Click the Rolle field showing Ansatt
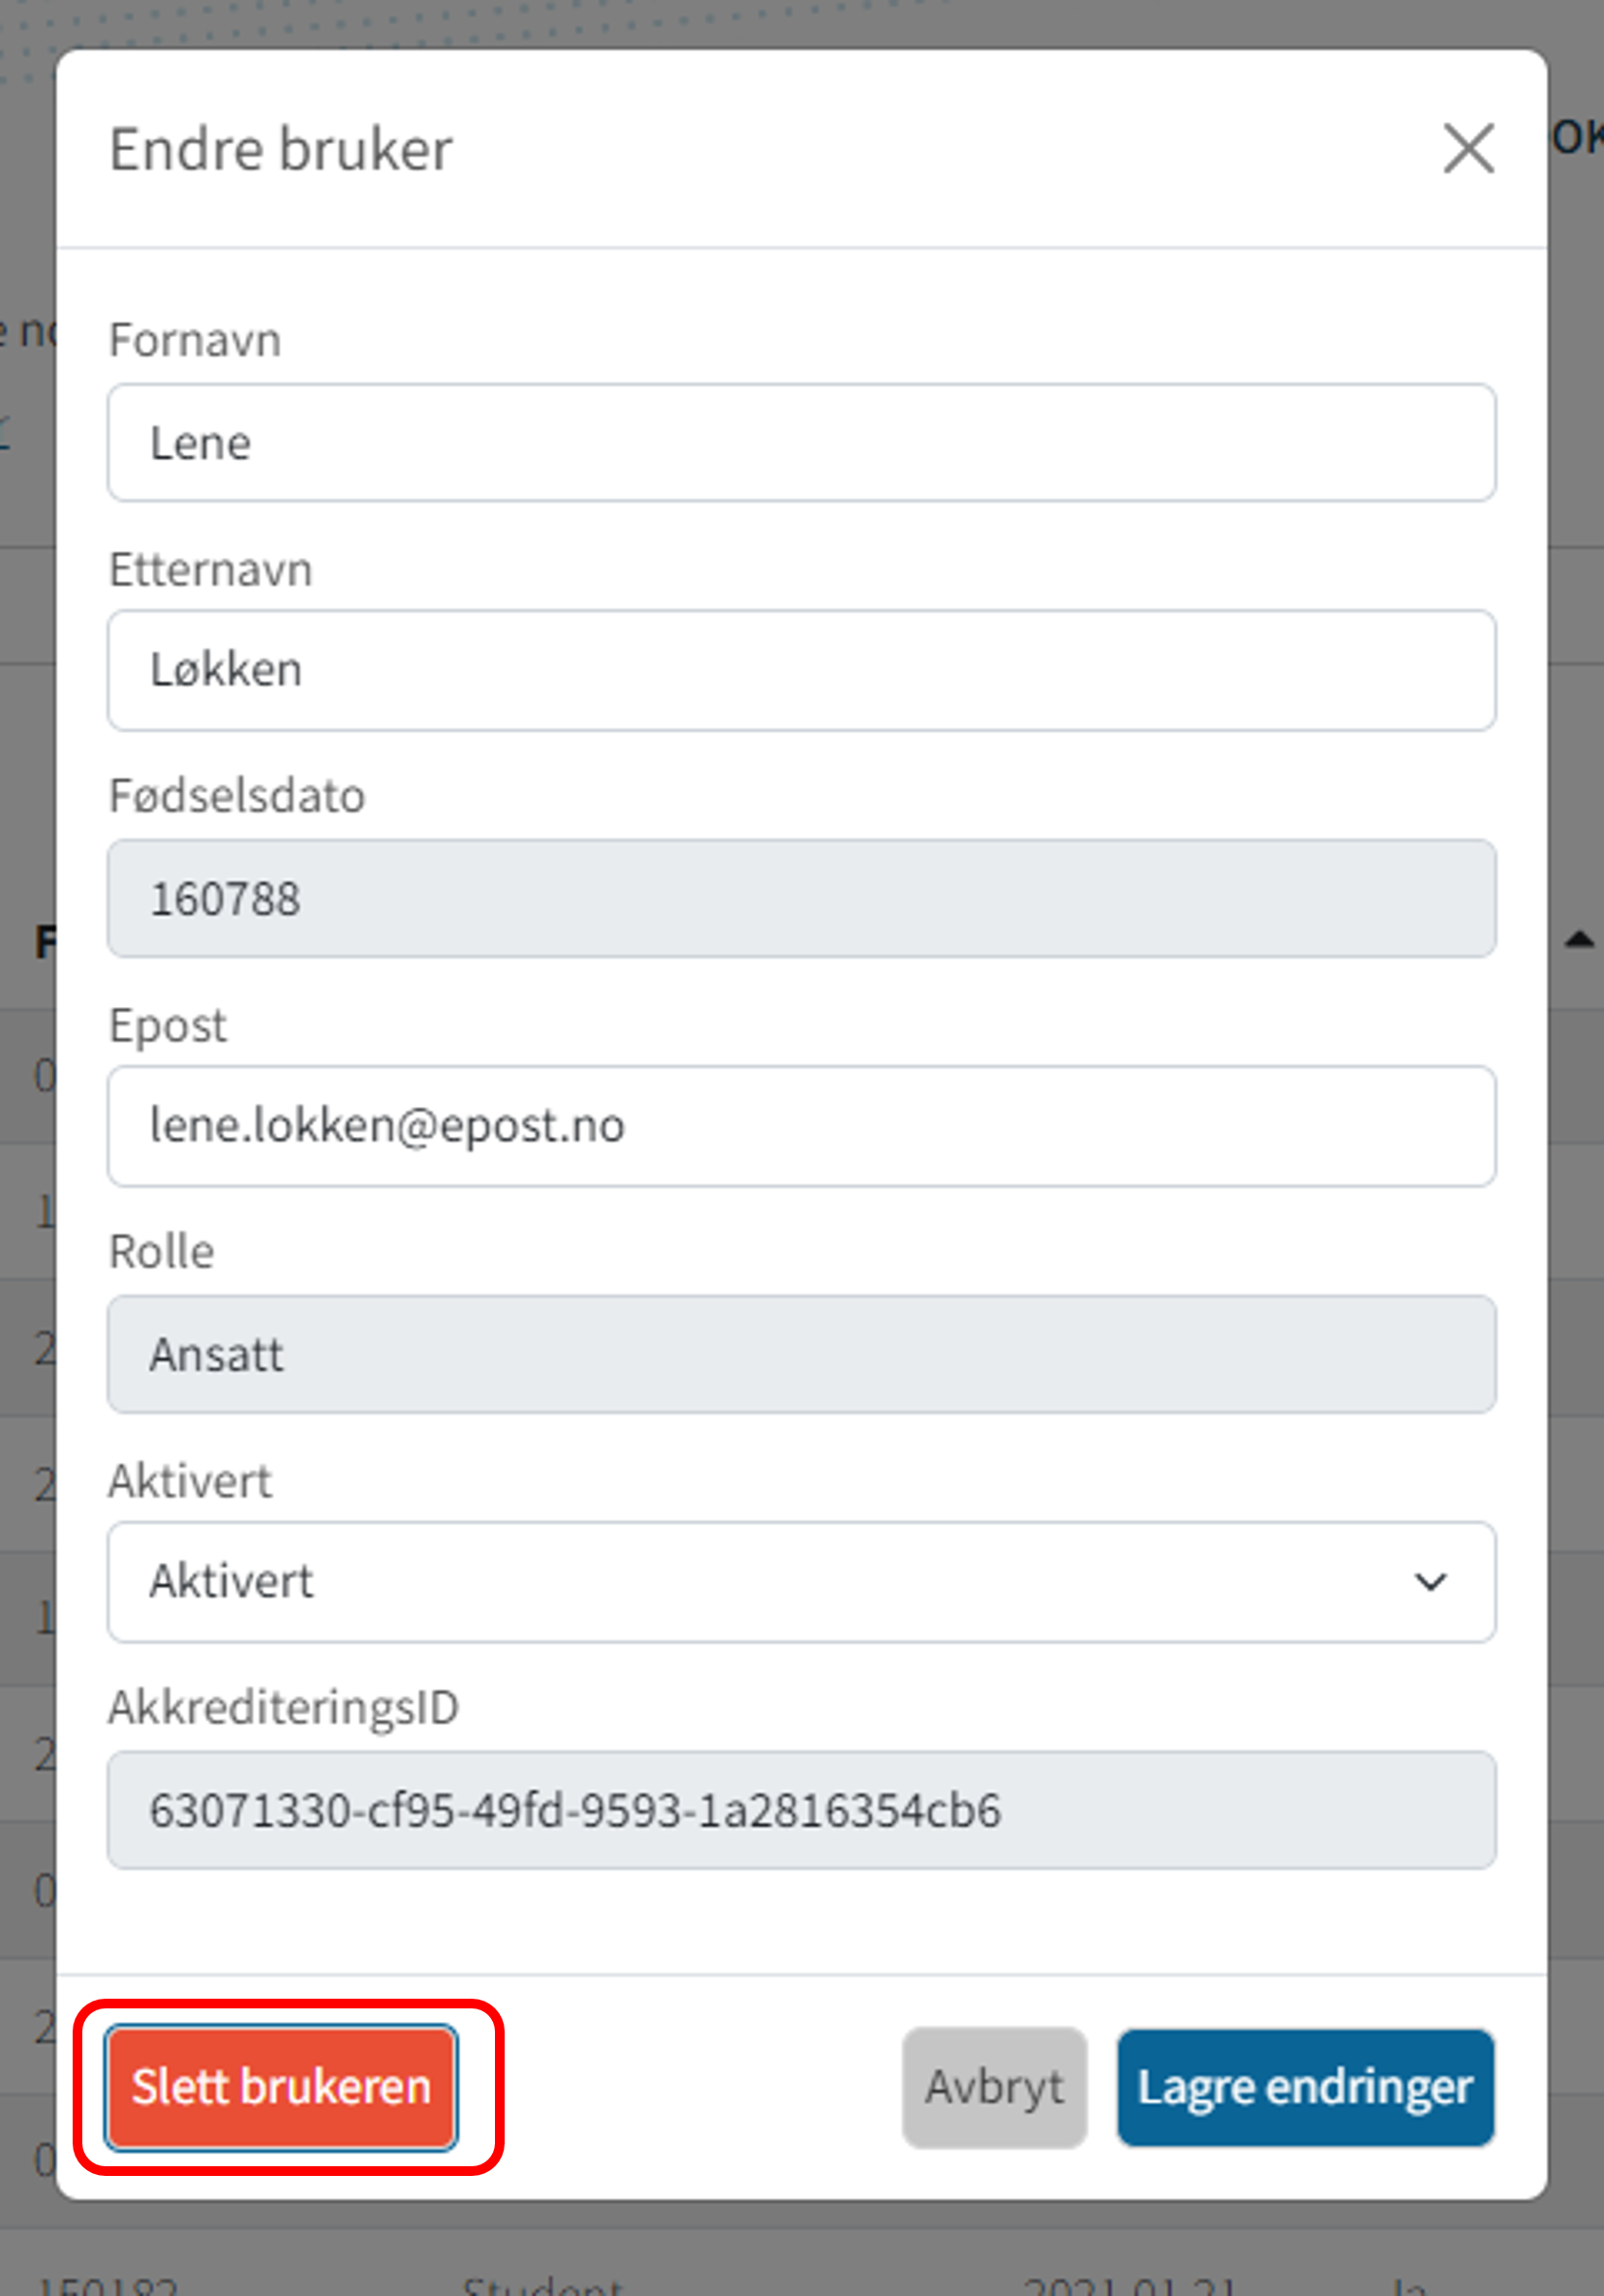The image size is (1604, 2296). tap(801, 1354)
